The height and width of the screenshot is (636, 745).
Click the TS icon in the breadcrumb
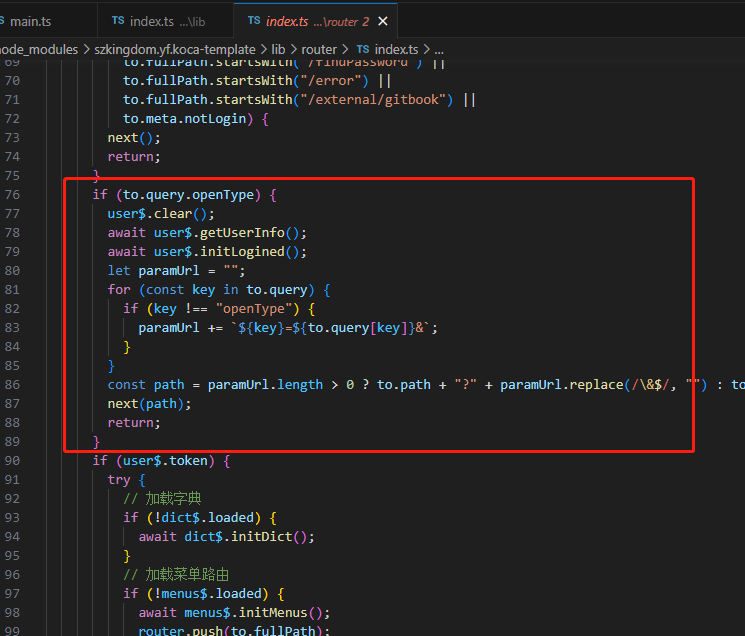362,49
